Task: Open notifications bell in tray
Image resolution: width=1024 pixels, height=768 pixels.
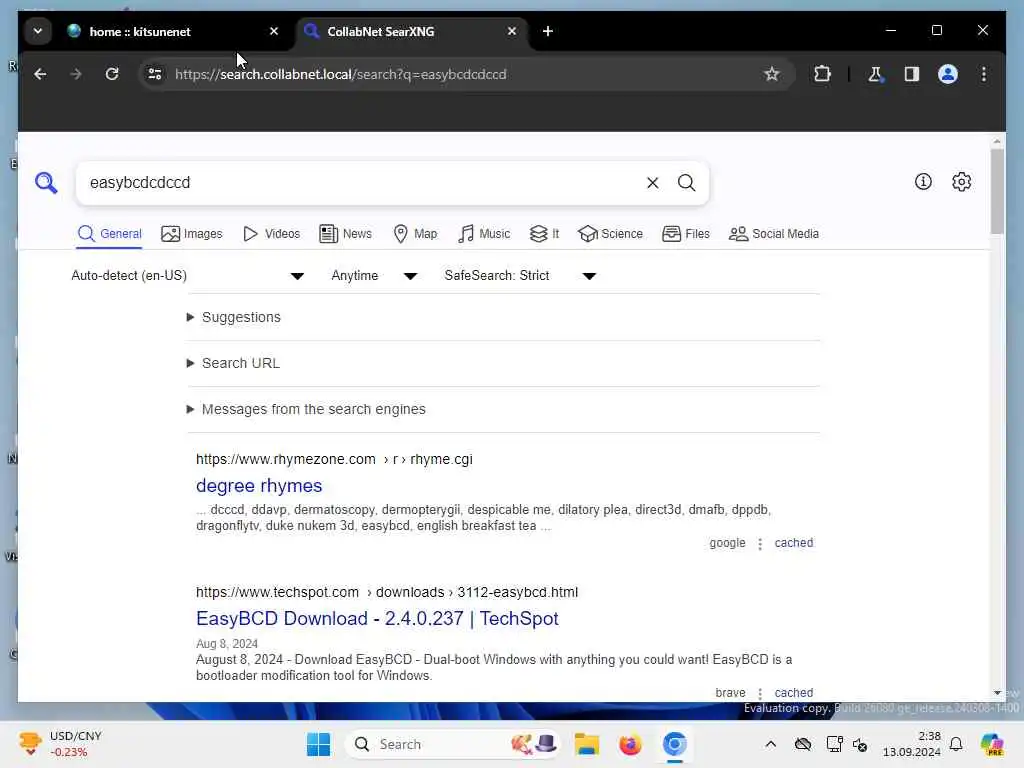Action: pyautogui.click(x=956, y=744)
